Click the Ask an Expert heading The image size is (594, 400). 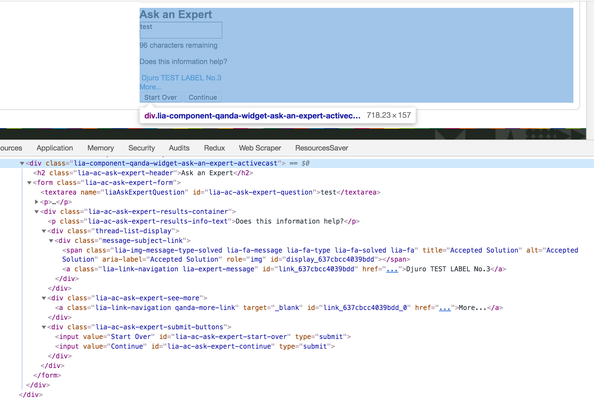click(176, 14)
